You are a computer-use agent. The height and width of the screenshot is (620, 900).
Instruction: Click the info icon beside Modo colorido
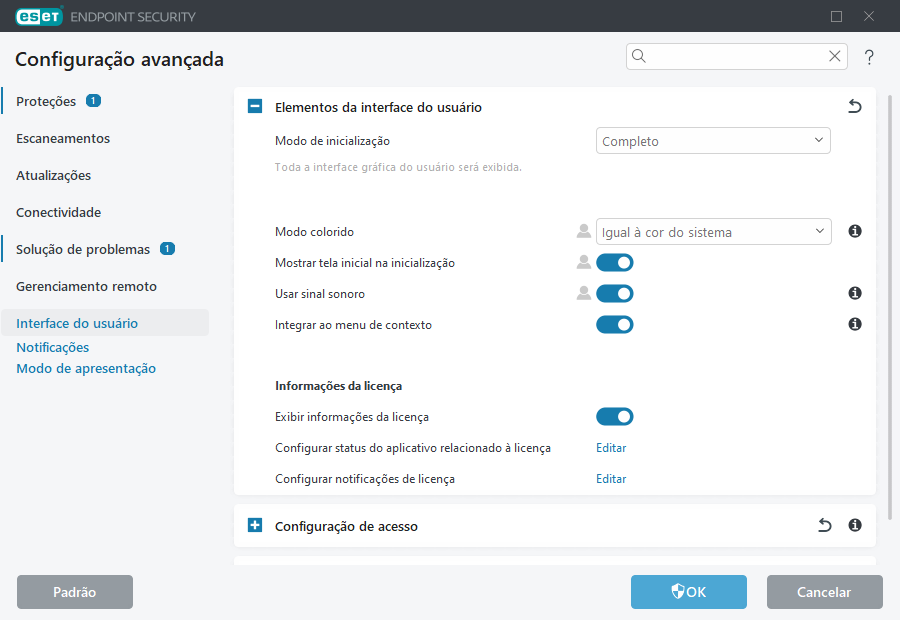point(854,231)
